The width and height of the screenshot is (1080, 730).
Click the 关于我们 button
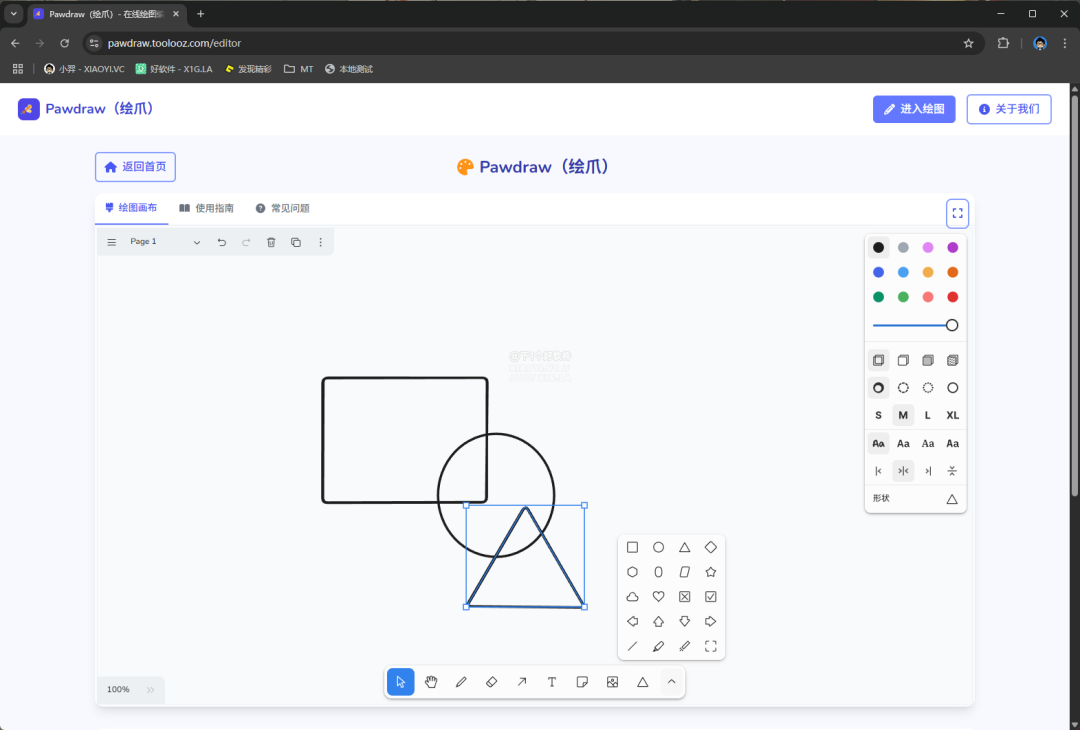(1009, 109)
